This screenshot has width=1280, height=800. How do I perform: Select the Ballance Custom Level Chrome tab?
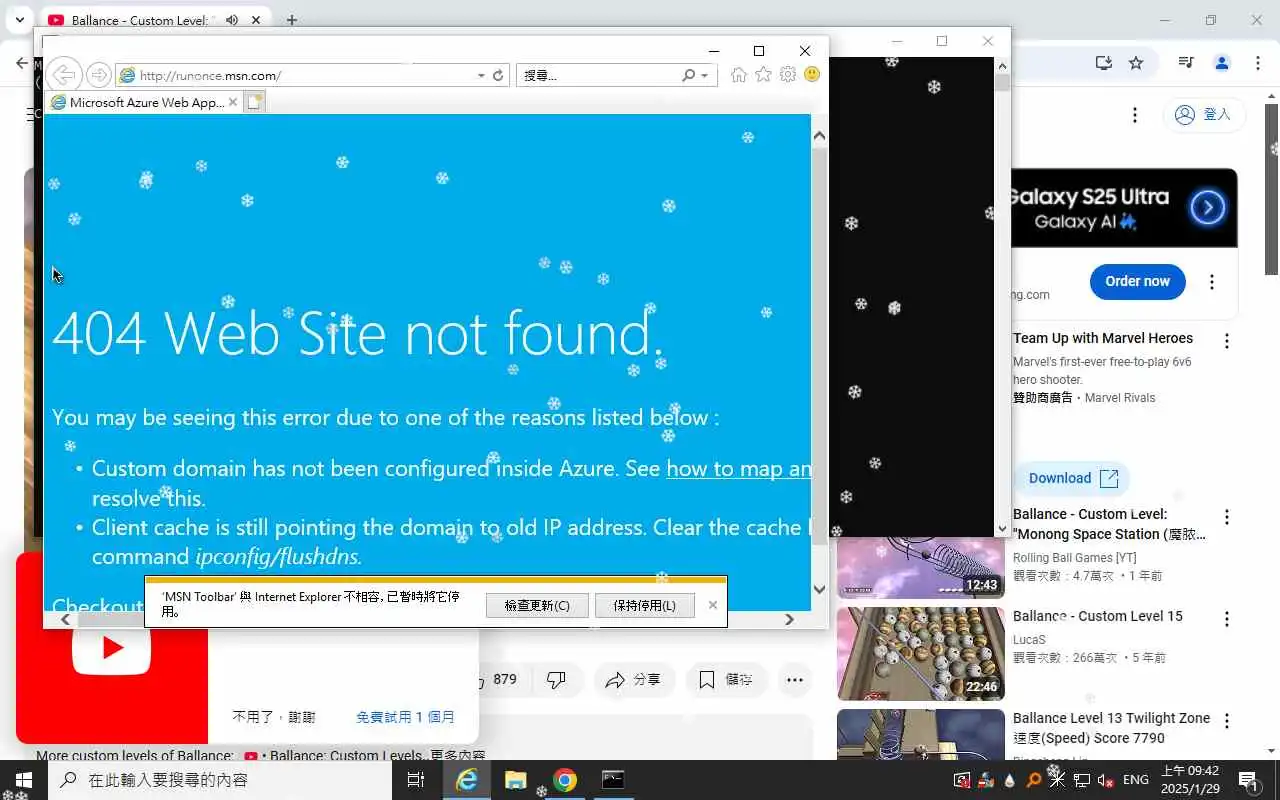[x=155, y=20]
